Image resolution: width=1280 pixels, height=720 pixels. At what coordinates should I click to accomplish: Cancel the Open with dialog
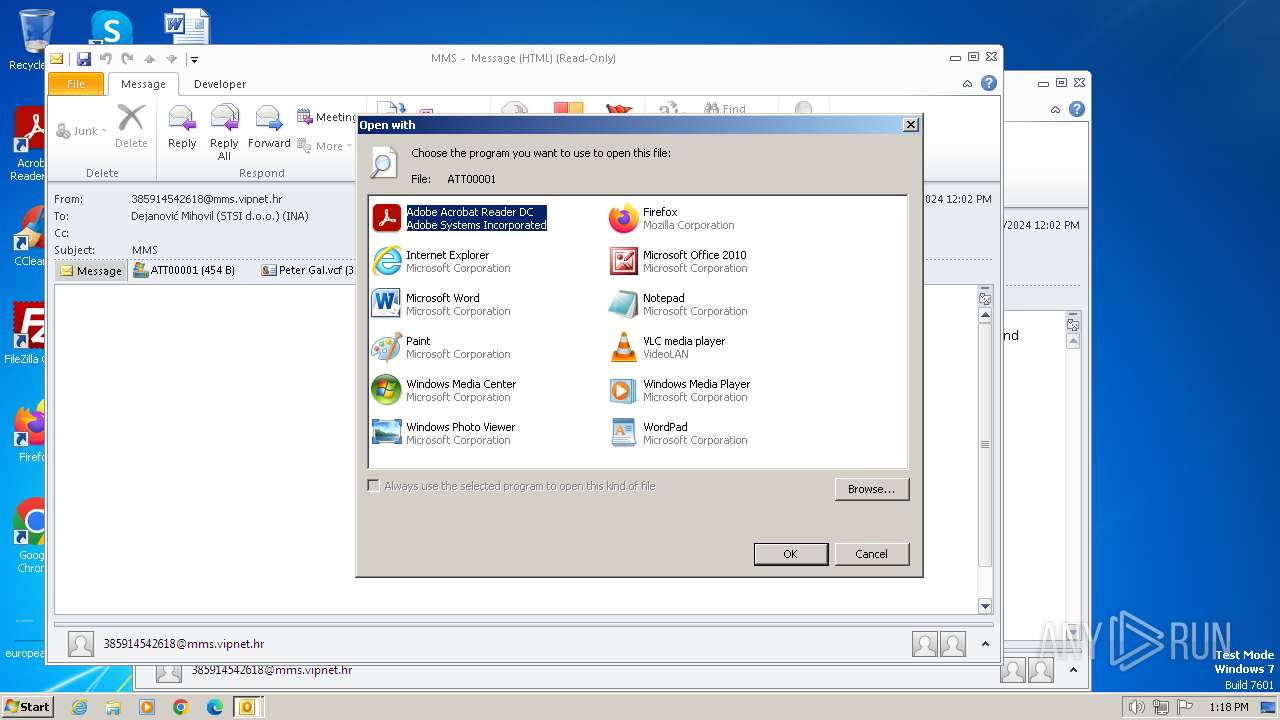tap(871, 554)
